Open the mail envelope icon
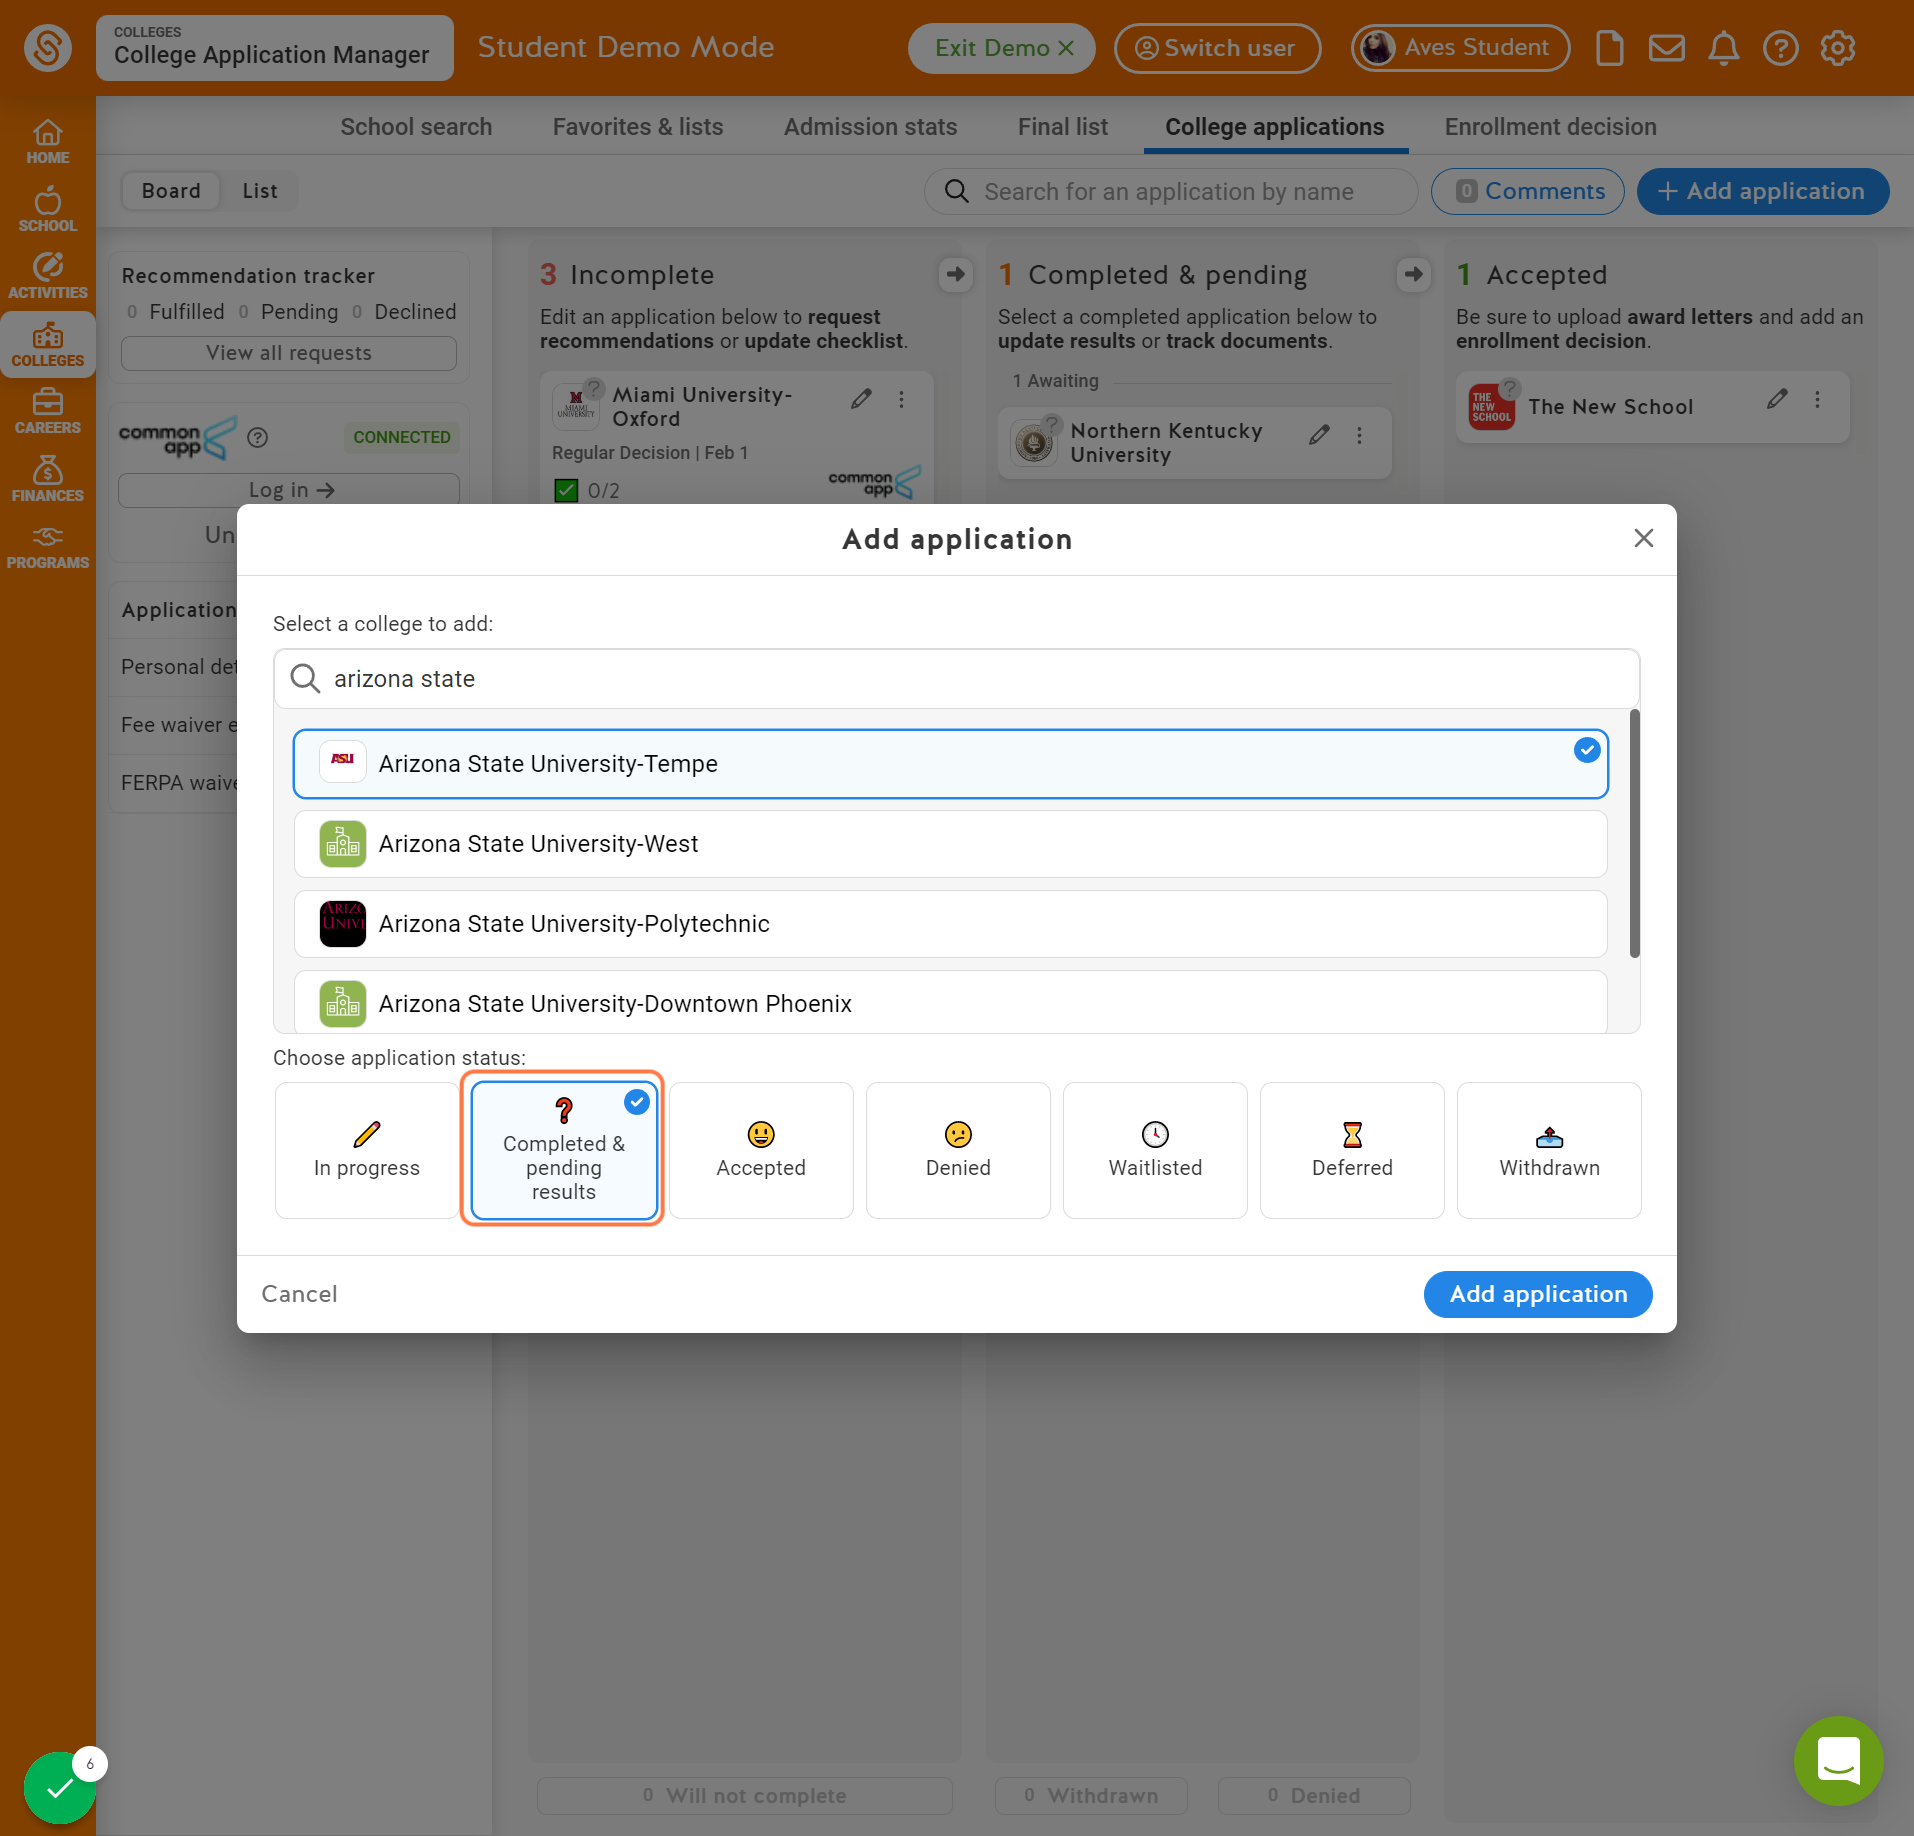The height and width of the screenshot is (1836, 1914). 1666,48
